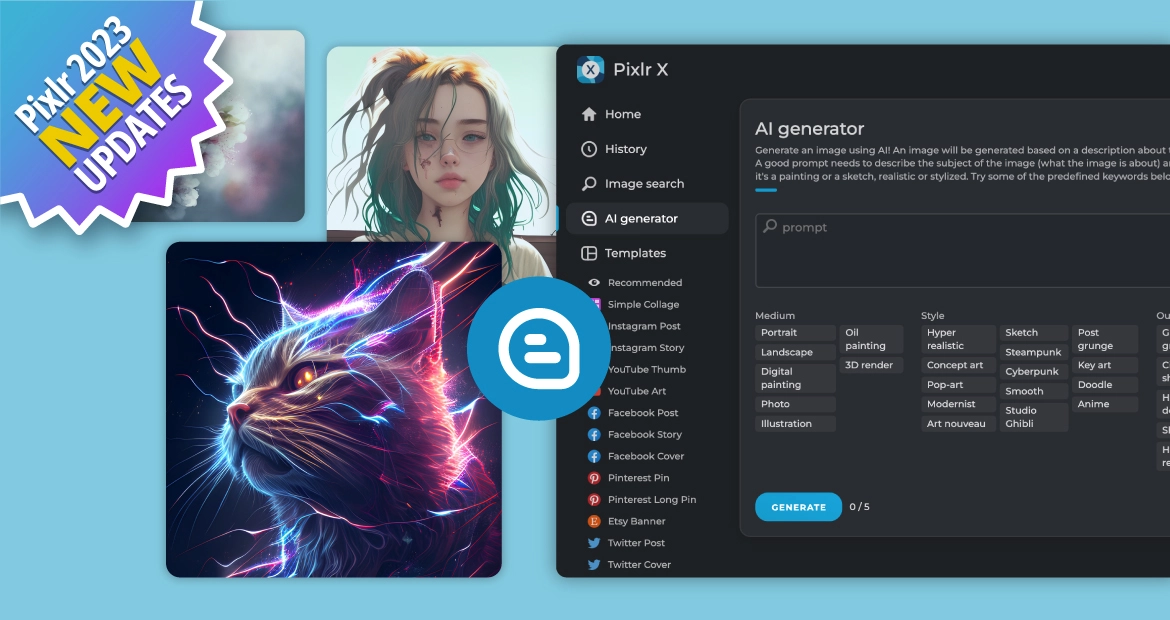The width and height of the screenshot is (1170, 620).
Task: Click the Generate button
Action: point(798,507)
